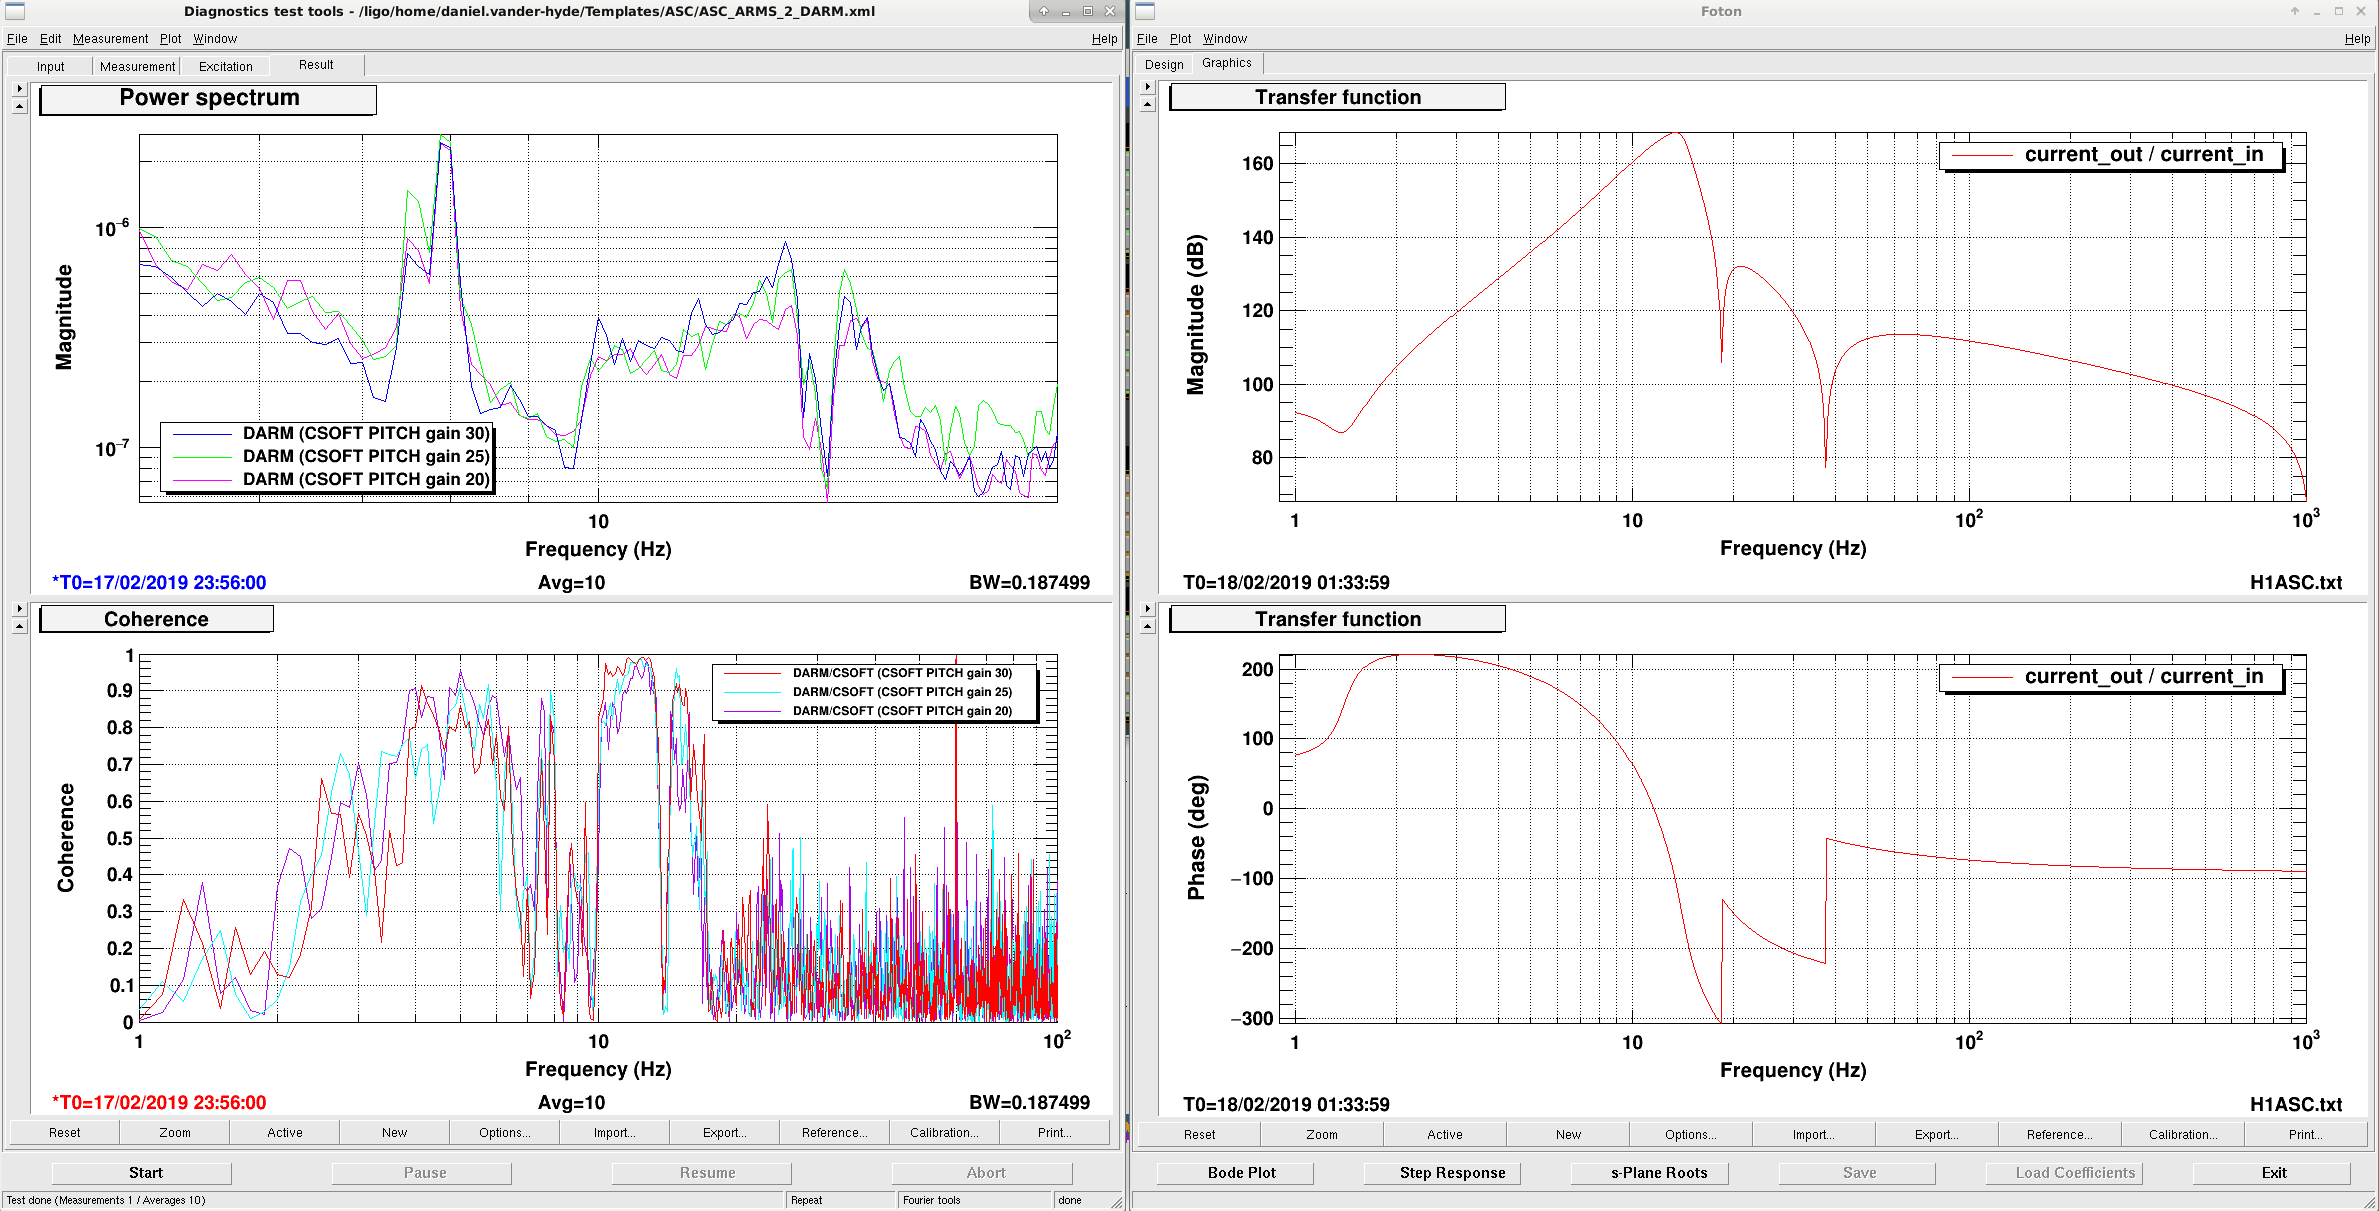Open Reference... dialog in Diagnostics plot bar
2379x1211 pixels.
[834, 1132]
